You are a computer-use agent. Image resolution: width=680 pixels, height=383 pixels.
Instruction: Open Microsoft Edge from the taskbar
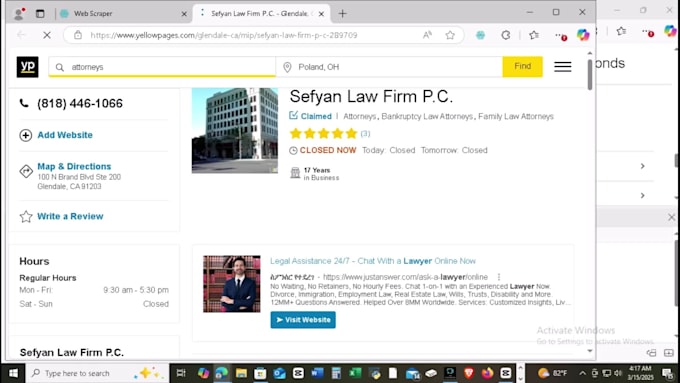[x=222, y=373]
